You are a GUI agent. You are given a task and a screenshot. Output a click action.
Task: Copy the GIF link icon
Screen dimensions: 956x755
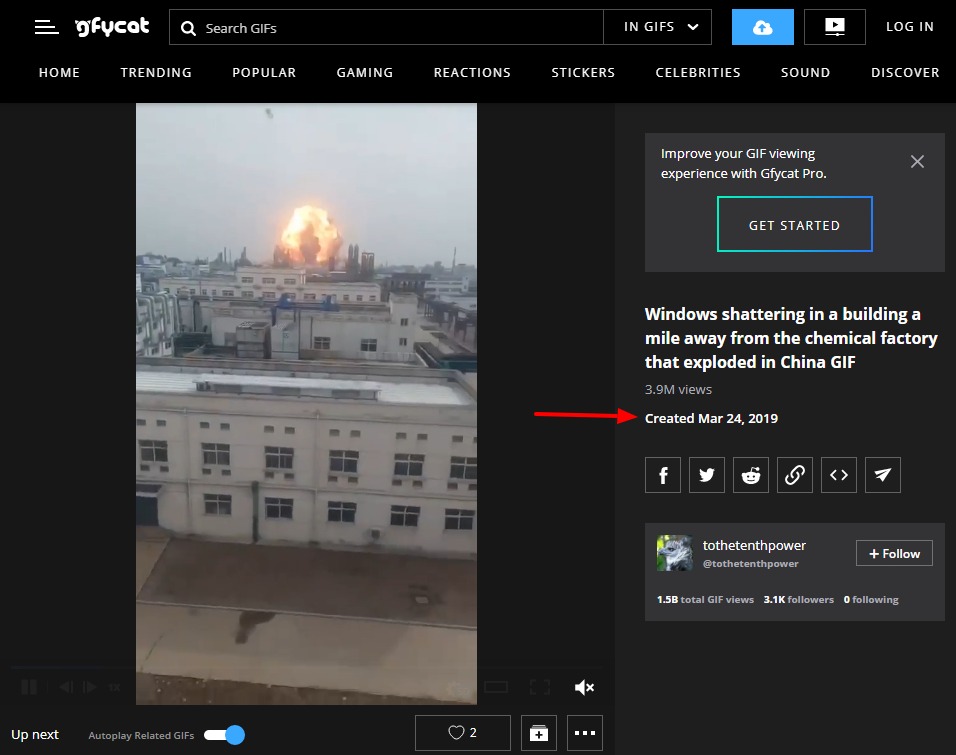coord(794,474)
